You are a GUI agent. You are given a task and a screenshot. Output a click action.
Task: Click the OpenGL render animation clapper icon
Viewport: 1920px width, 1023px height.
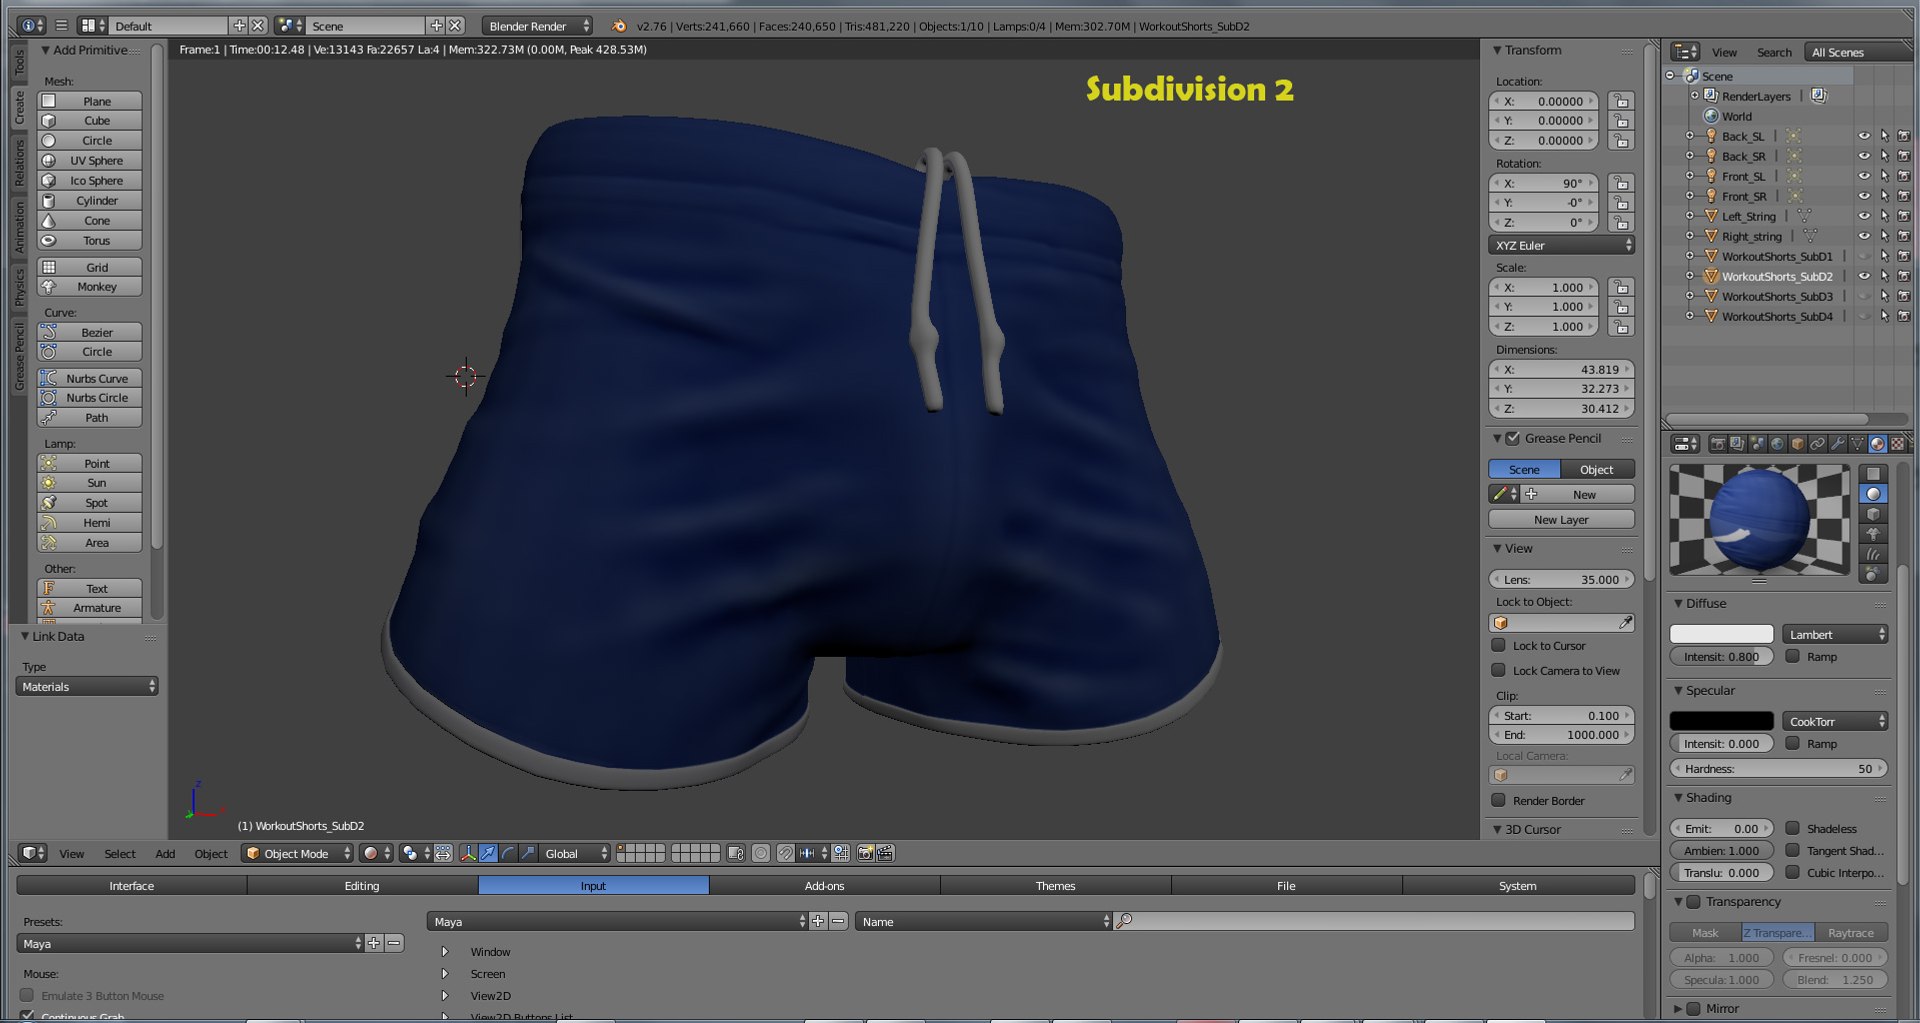click(x=885, y=853)
